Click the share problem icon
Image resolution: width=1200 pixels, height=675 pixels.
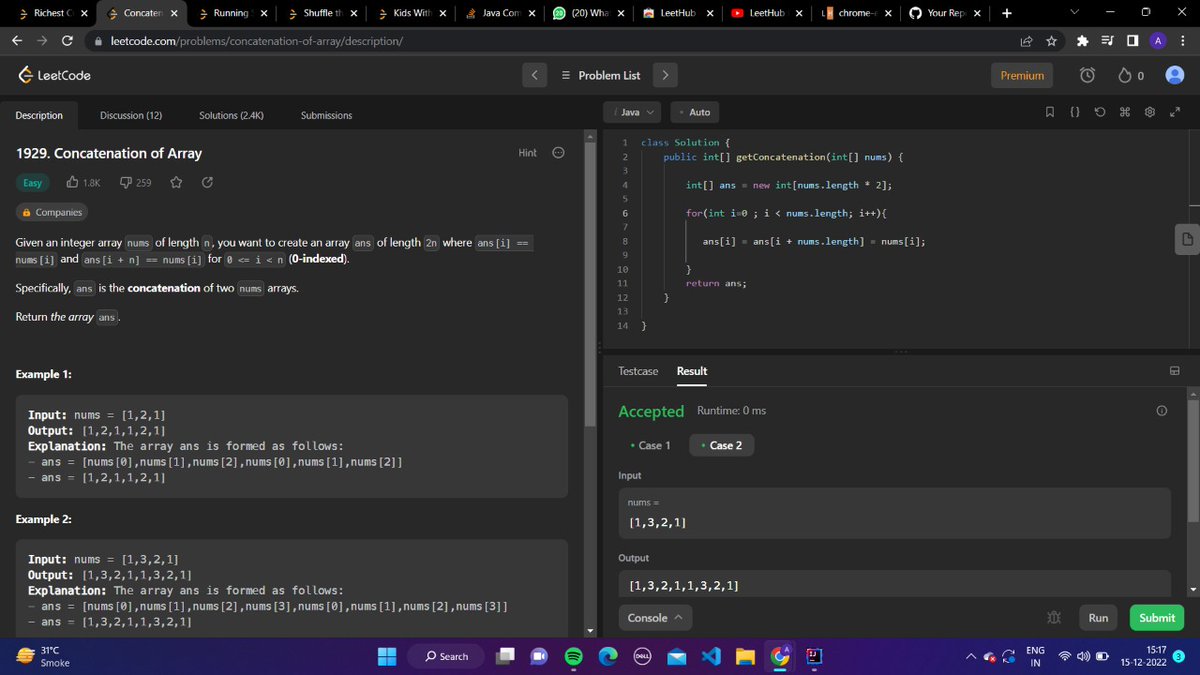click(x=208, y=183)
